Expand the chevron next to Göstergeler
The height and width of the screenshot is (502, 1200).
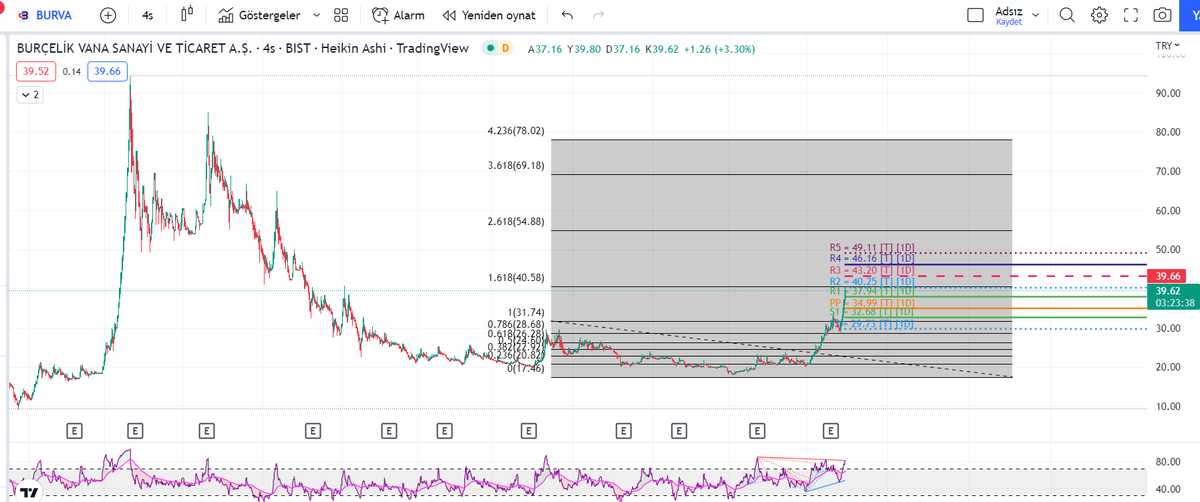point(317,15)
